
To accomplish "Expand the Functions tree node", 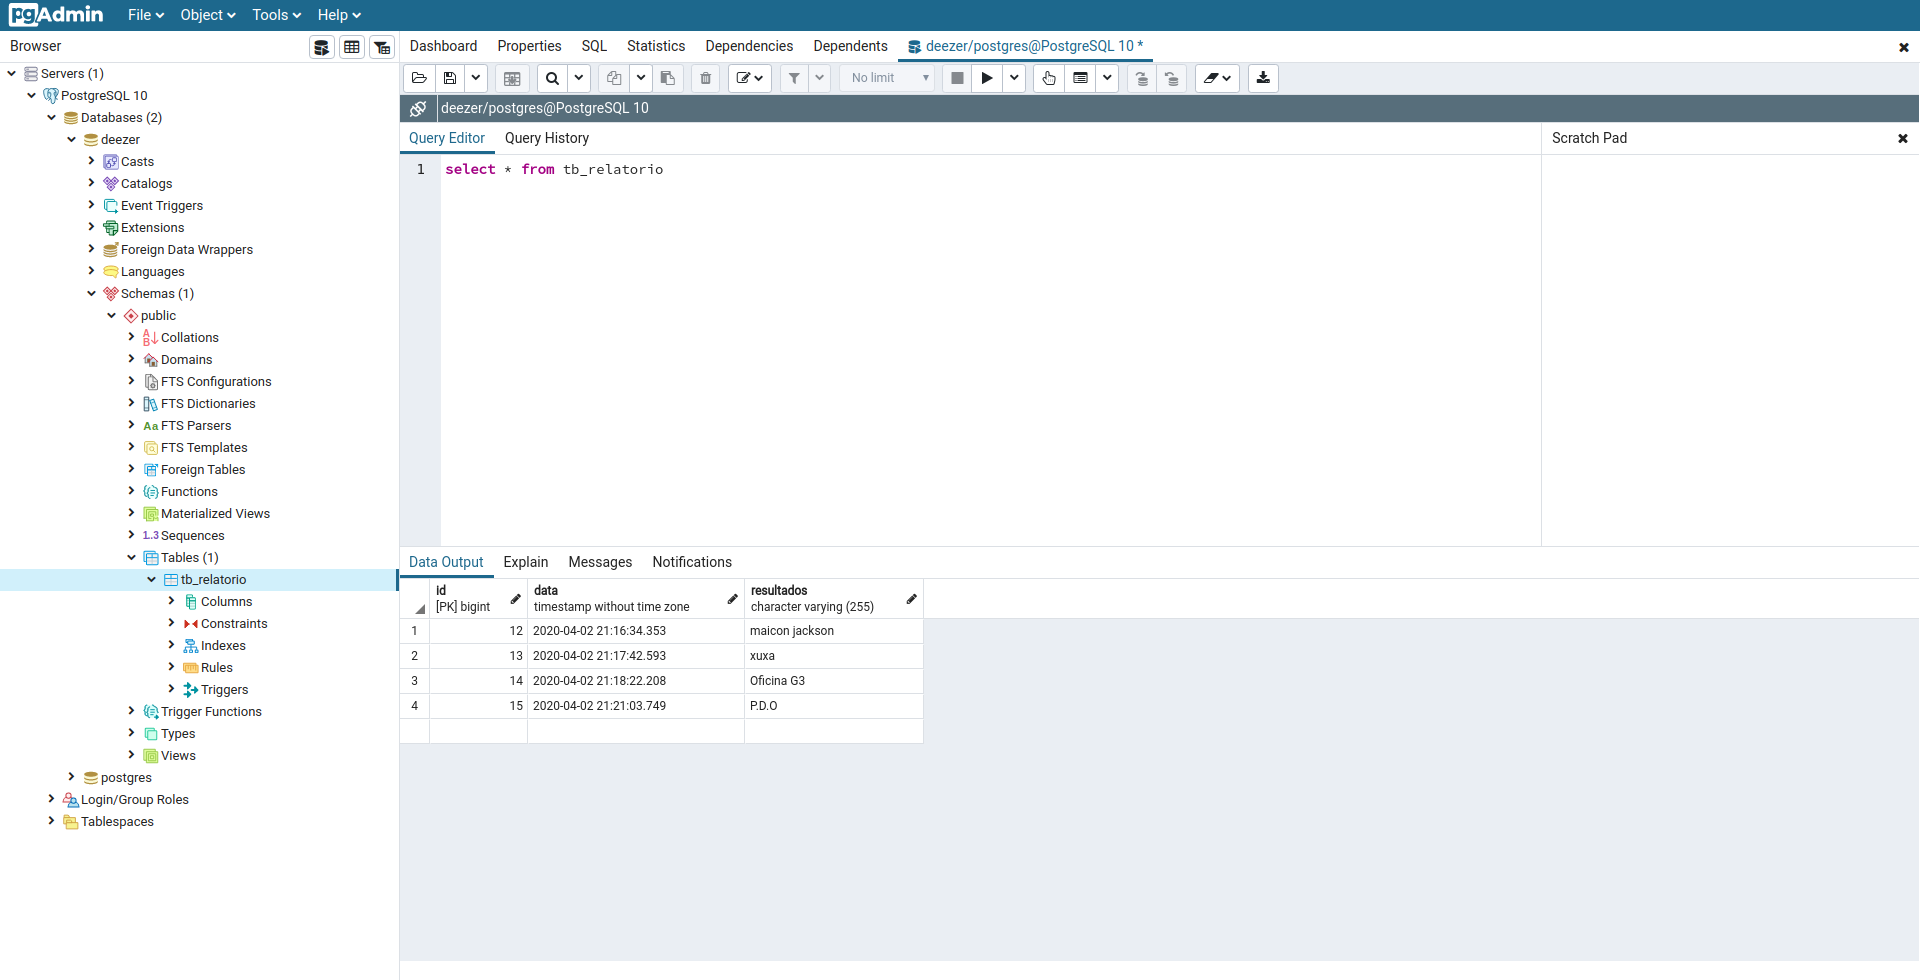I will point(131,491).
